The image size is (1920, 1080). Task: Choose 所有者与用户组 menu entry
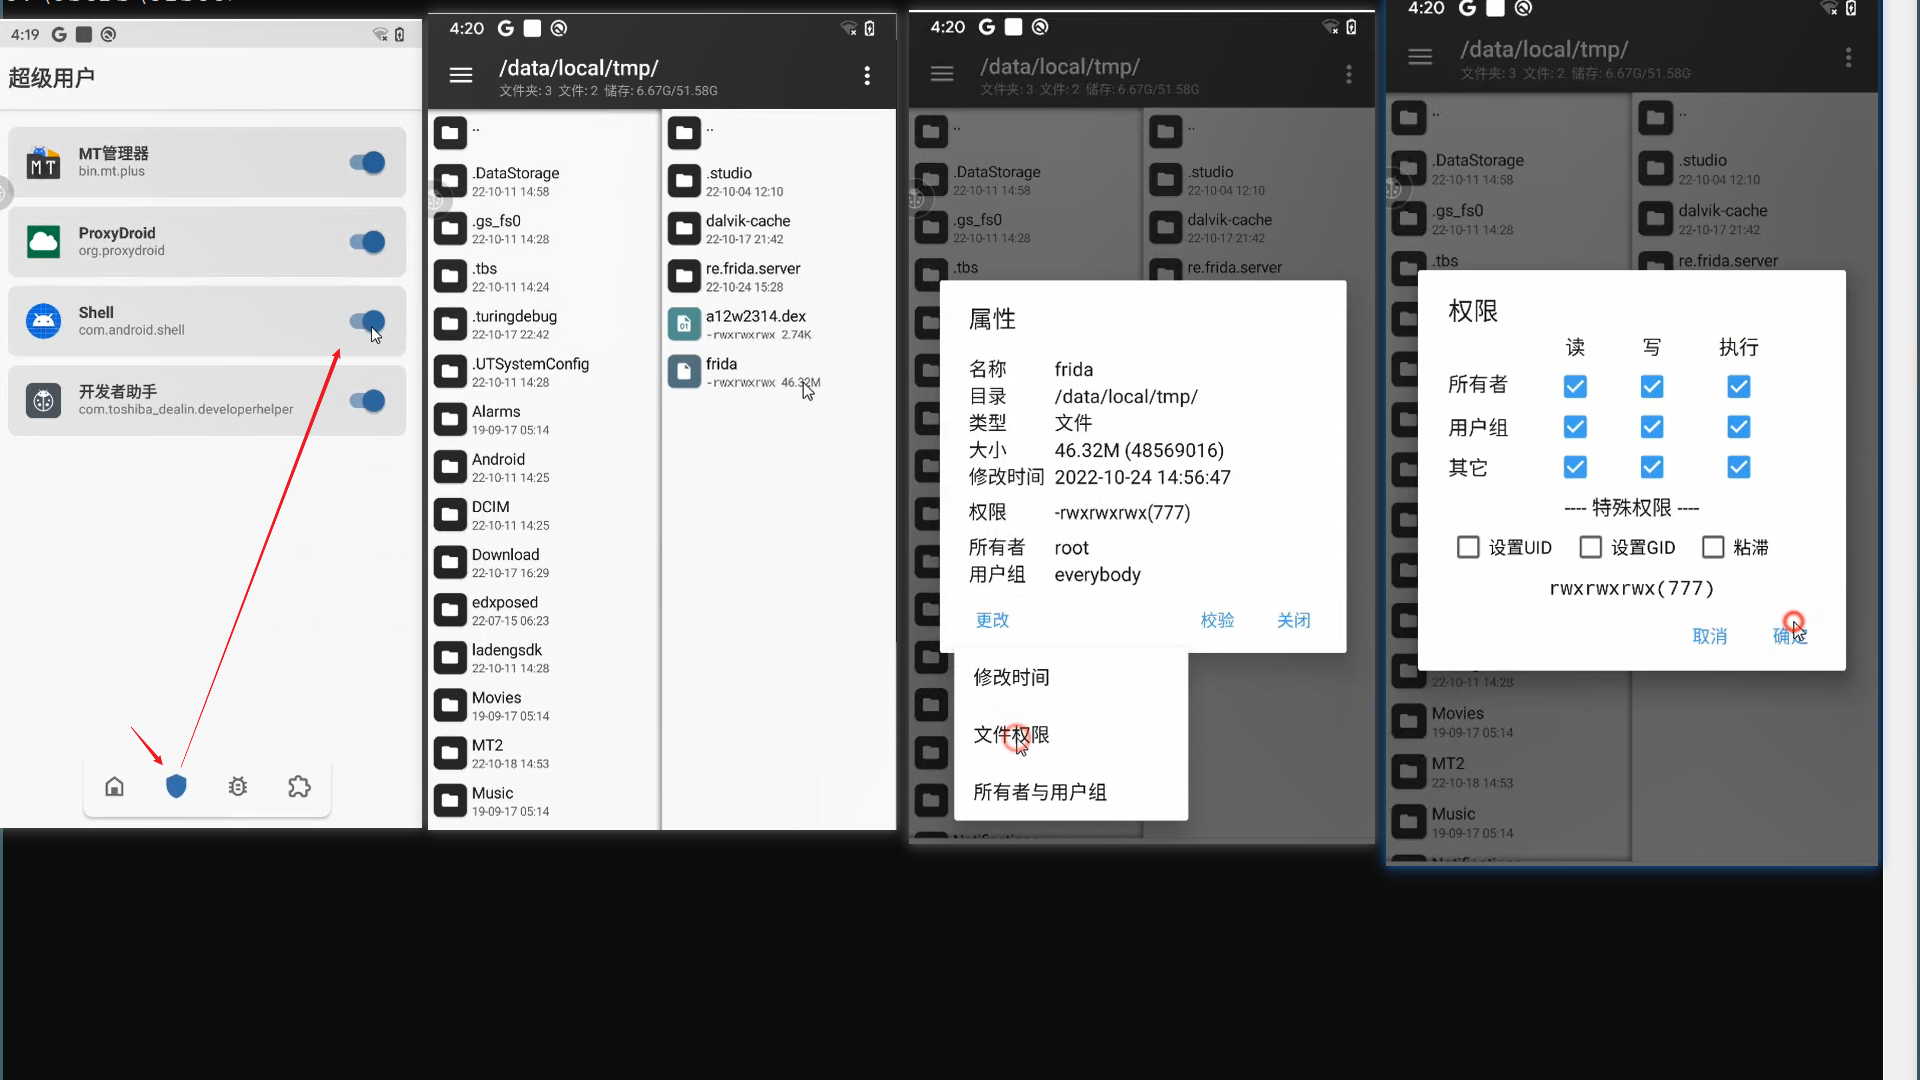tap(1039, 792)
